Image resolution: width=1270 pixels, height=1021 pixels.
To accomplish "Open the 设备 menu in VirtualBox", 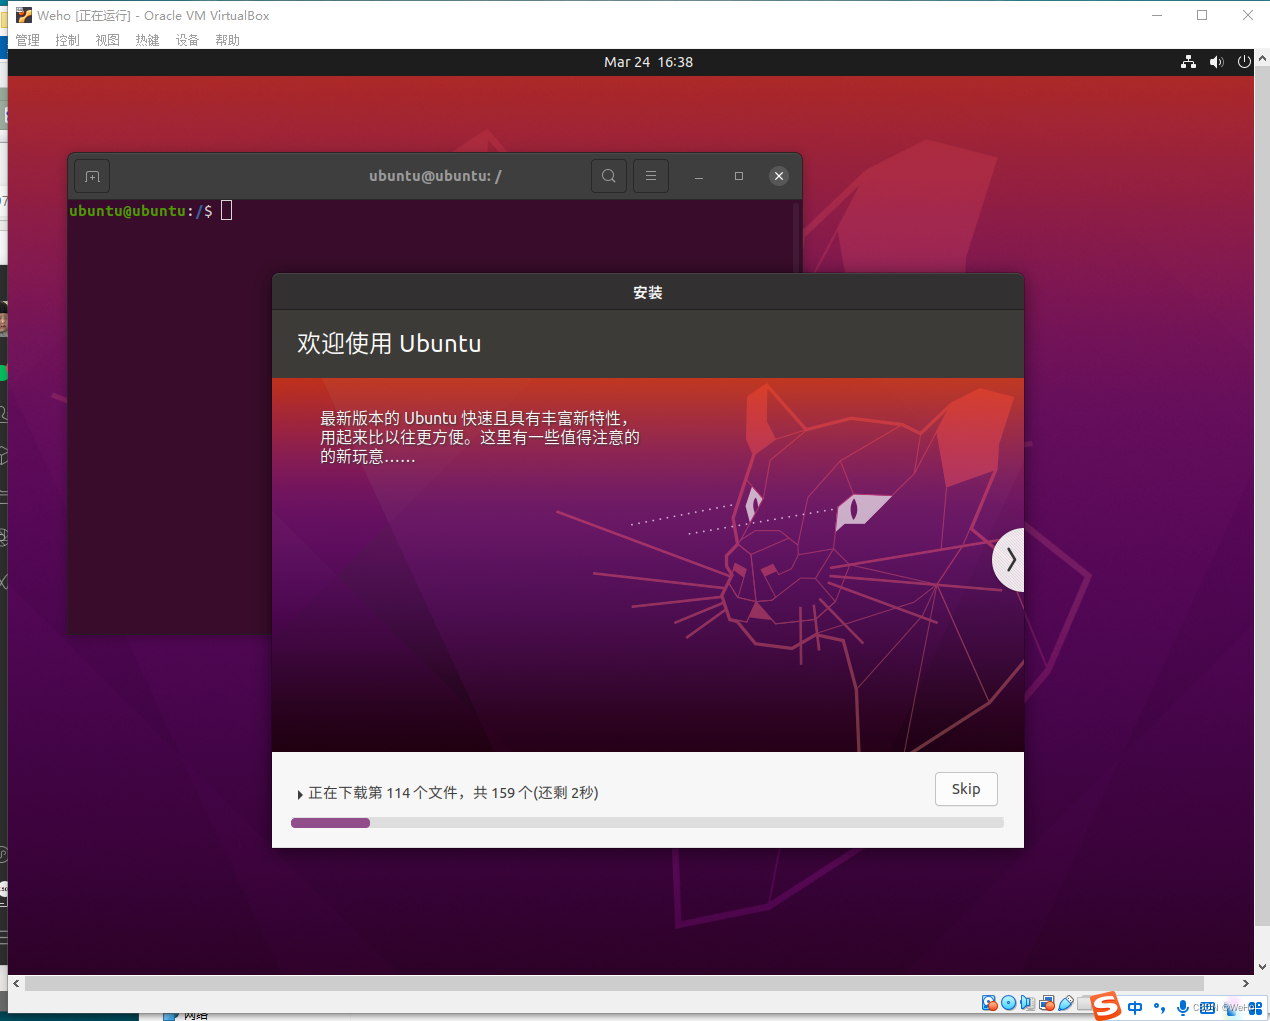I will (x=188, y=40).
